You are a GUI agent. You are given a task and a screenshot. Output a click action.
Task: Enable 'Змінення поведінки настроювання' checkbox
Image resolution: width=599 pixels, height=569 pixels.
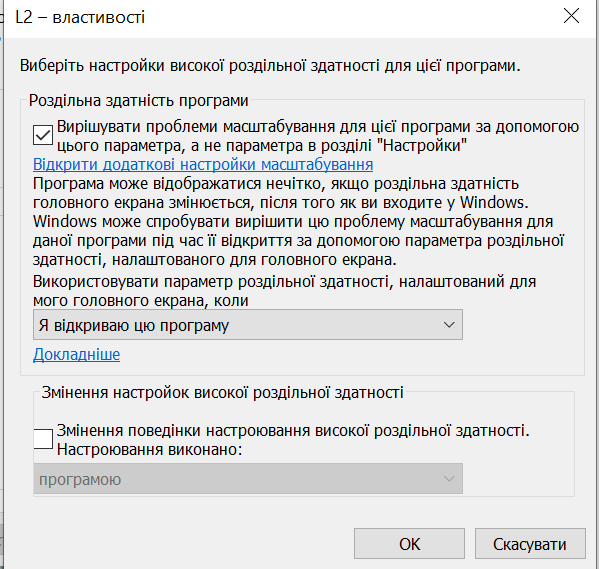43,439
